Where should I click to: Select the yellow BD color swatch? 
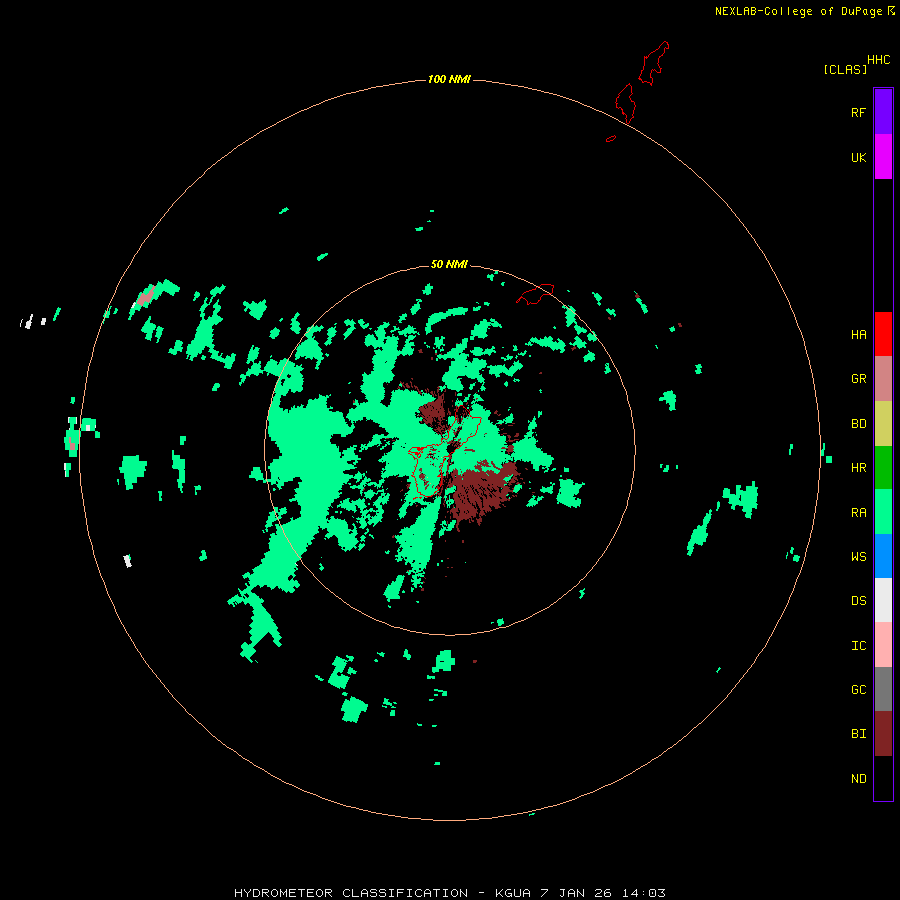coord(883,424)
